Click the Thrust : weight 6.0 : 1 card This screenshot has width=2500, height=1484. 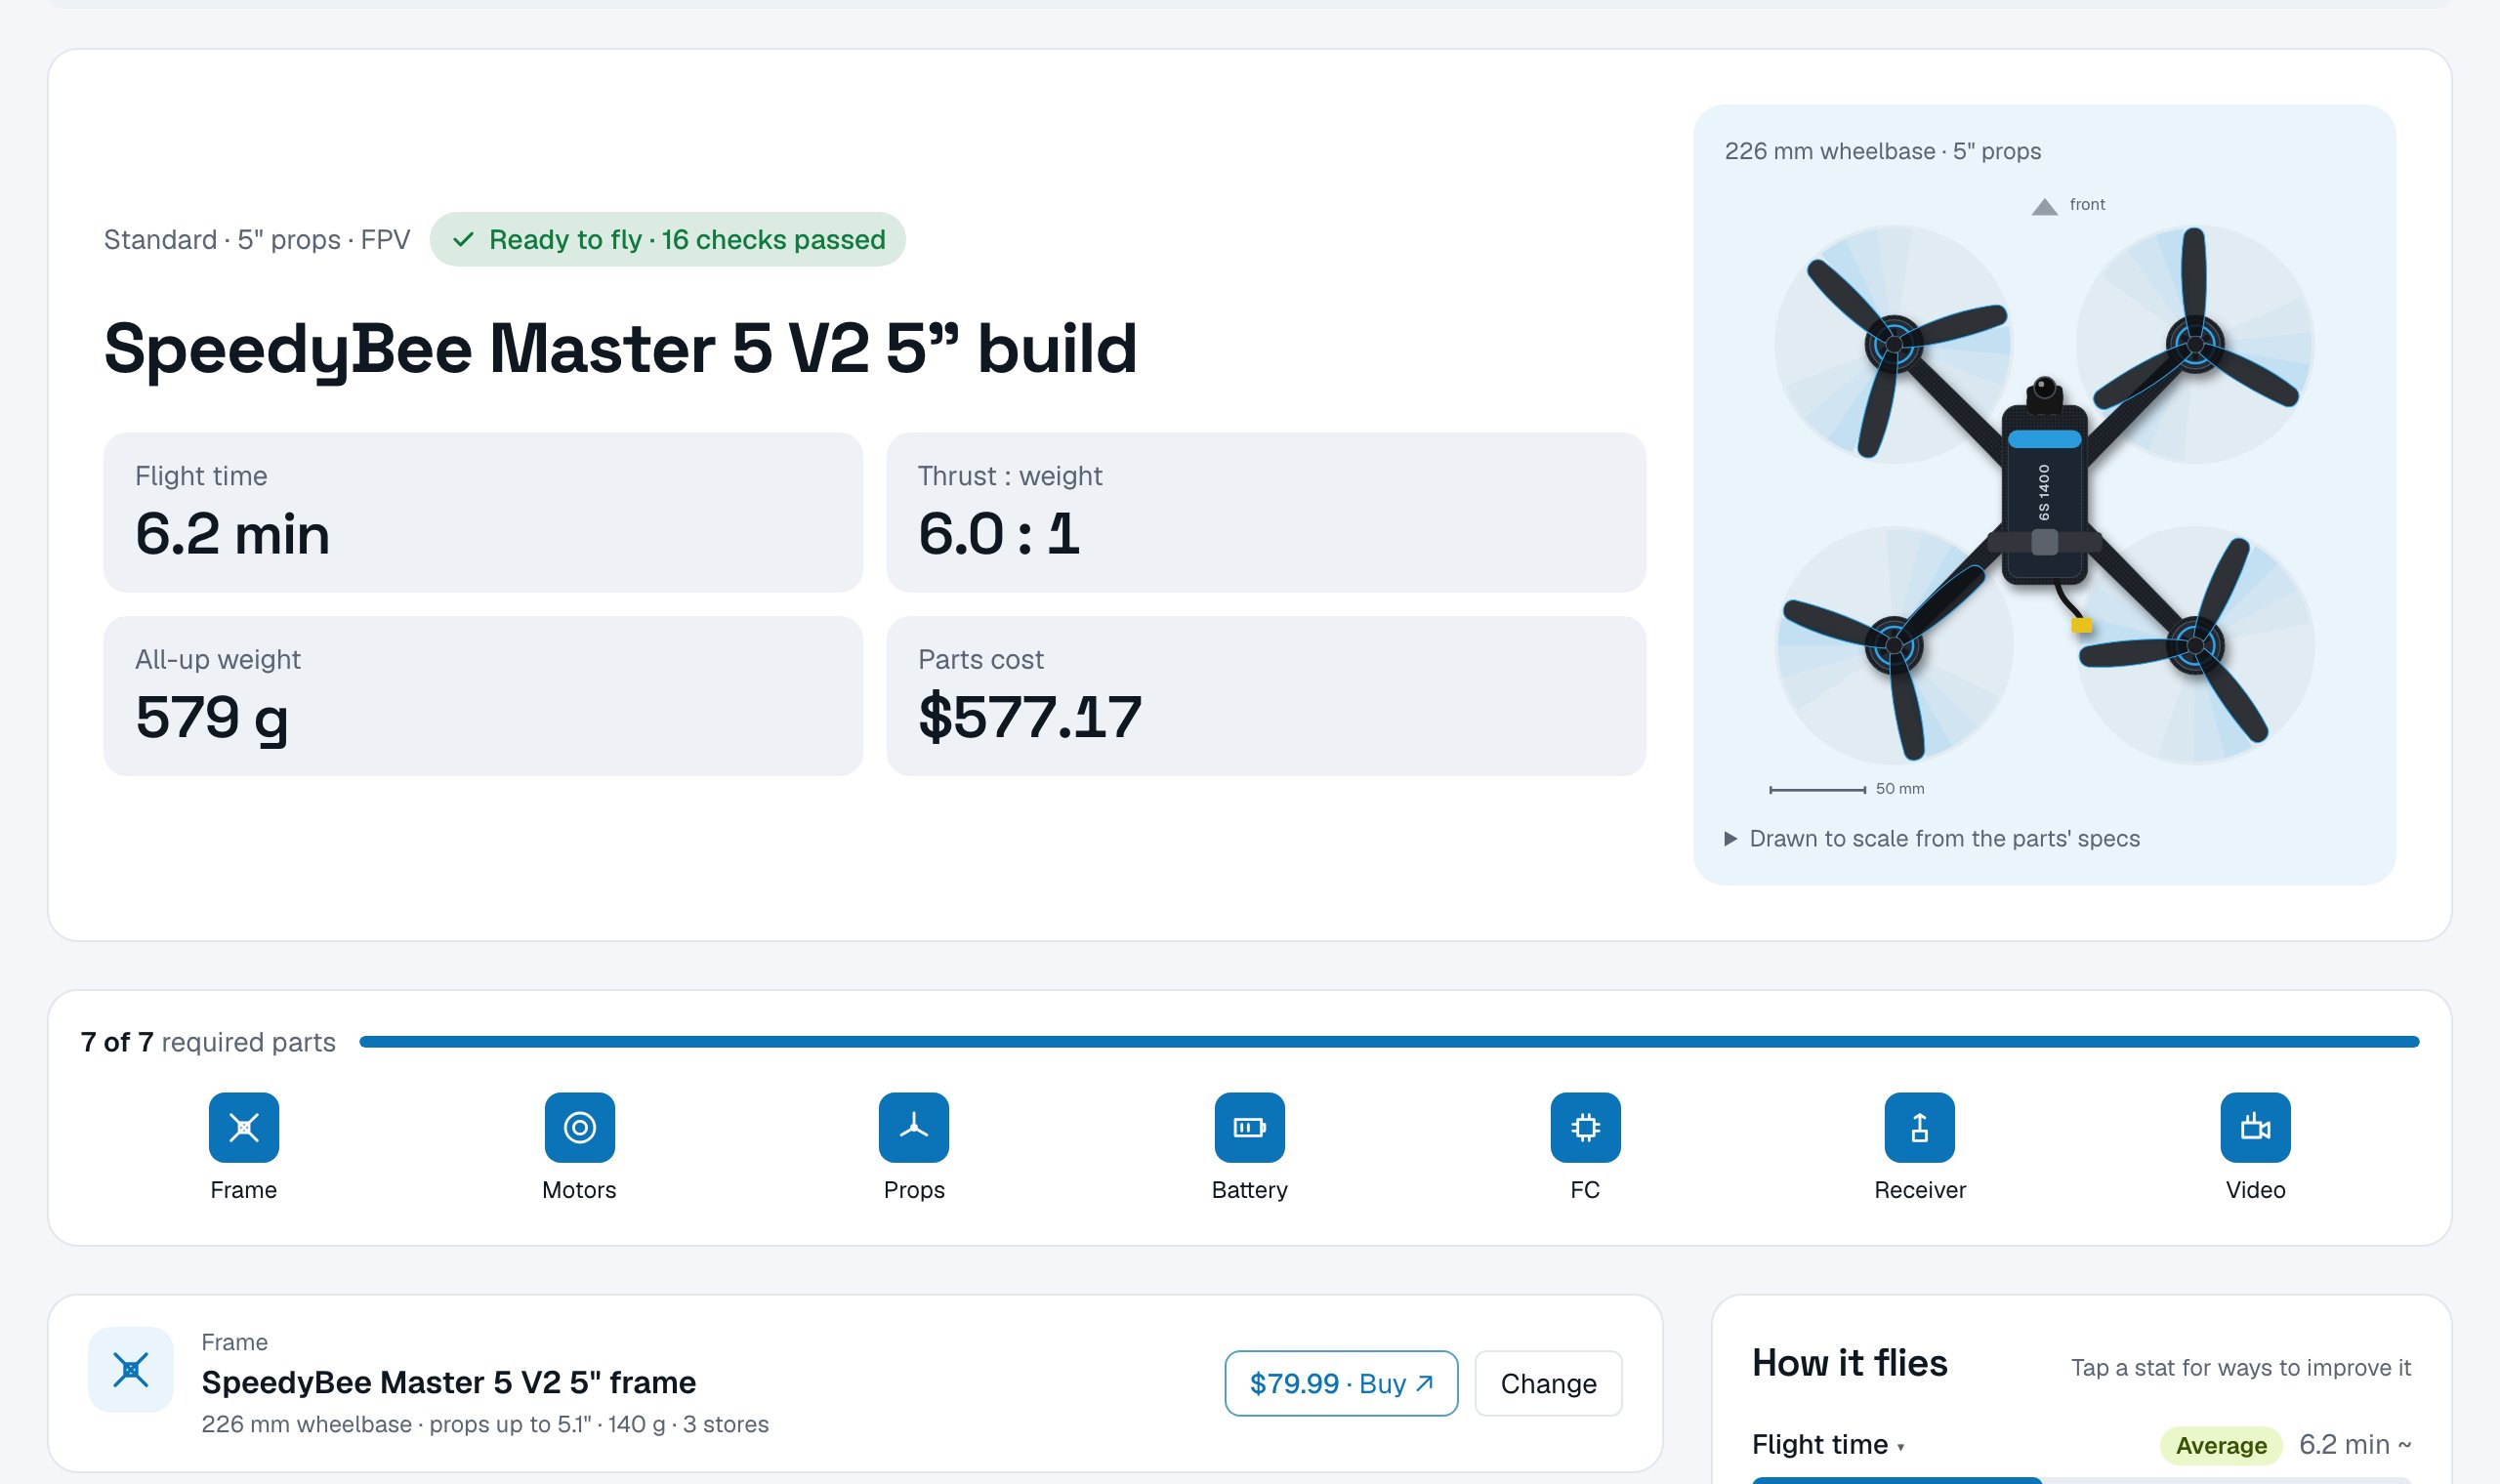point(1266,512)
